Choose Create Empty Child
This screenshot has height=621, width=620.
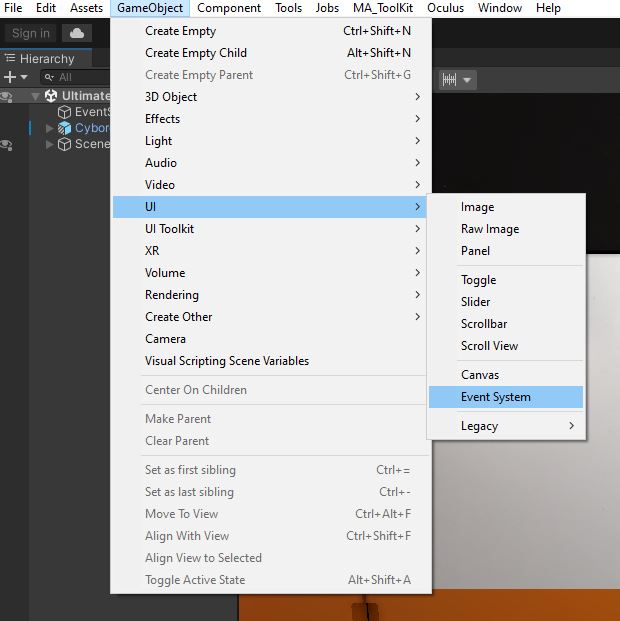pos(270,53)
